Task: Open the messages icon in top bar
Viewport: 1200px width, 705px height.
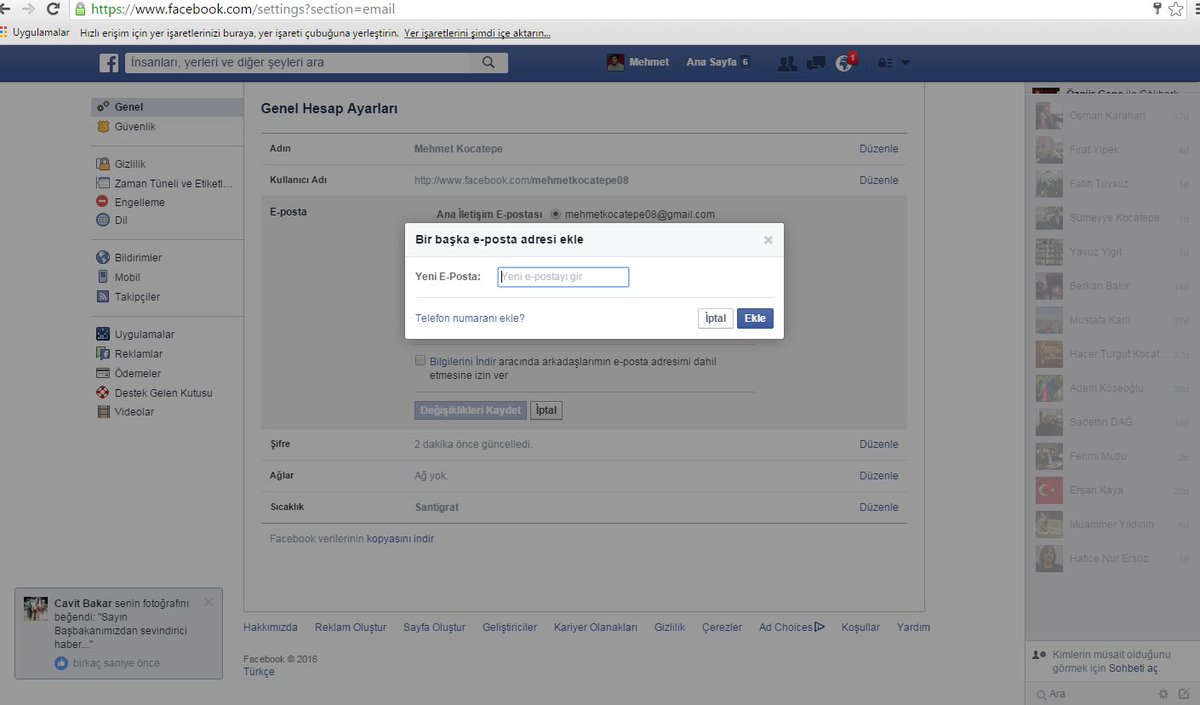Action: (816, 63)
